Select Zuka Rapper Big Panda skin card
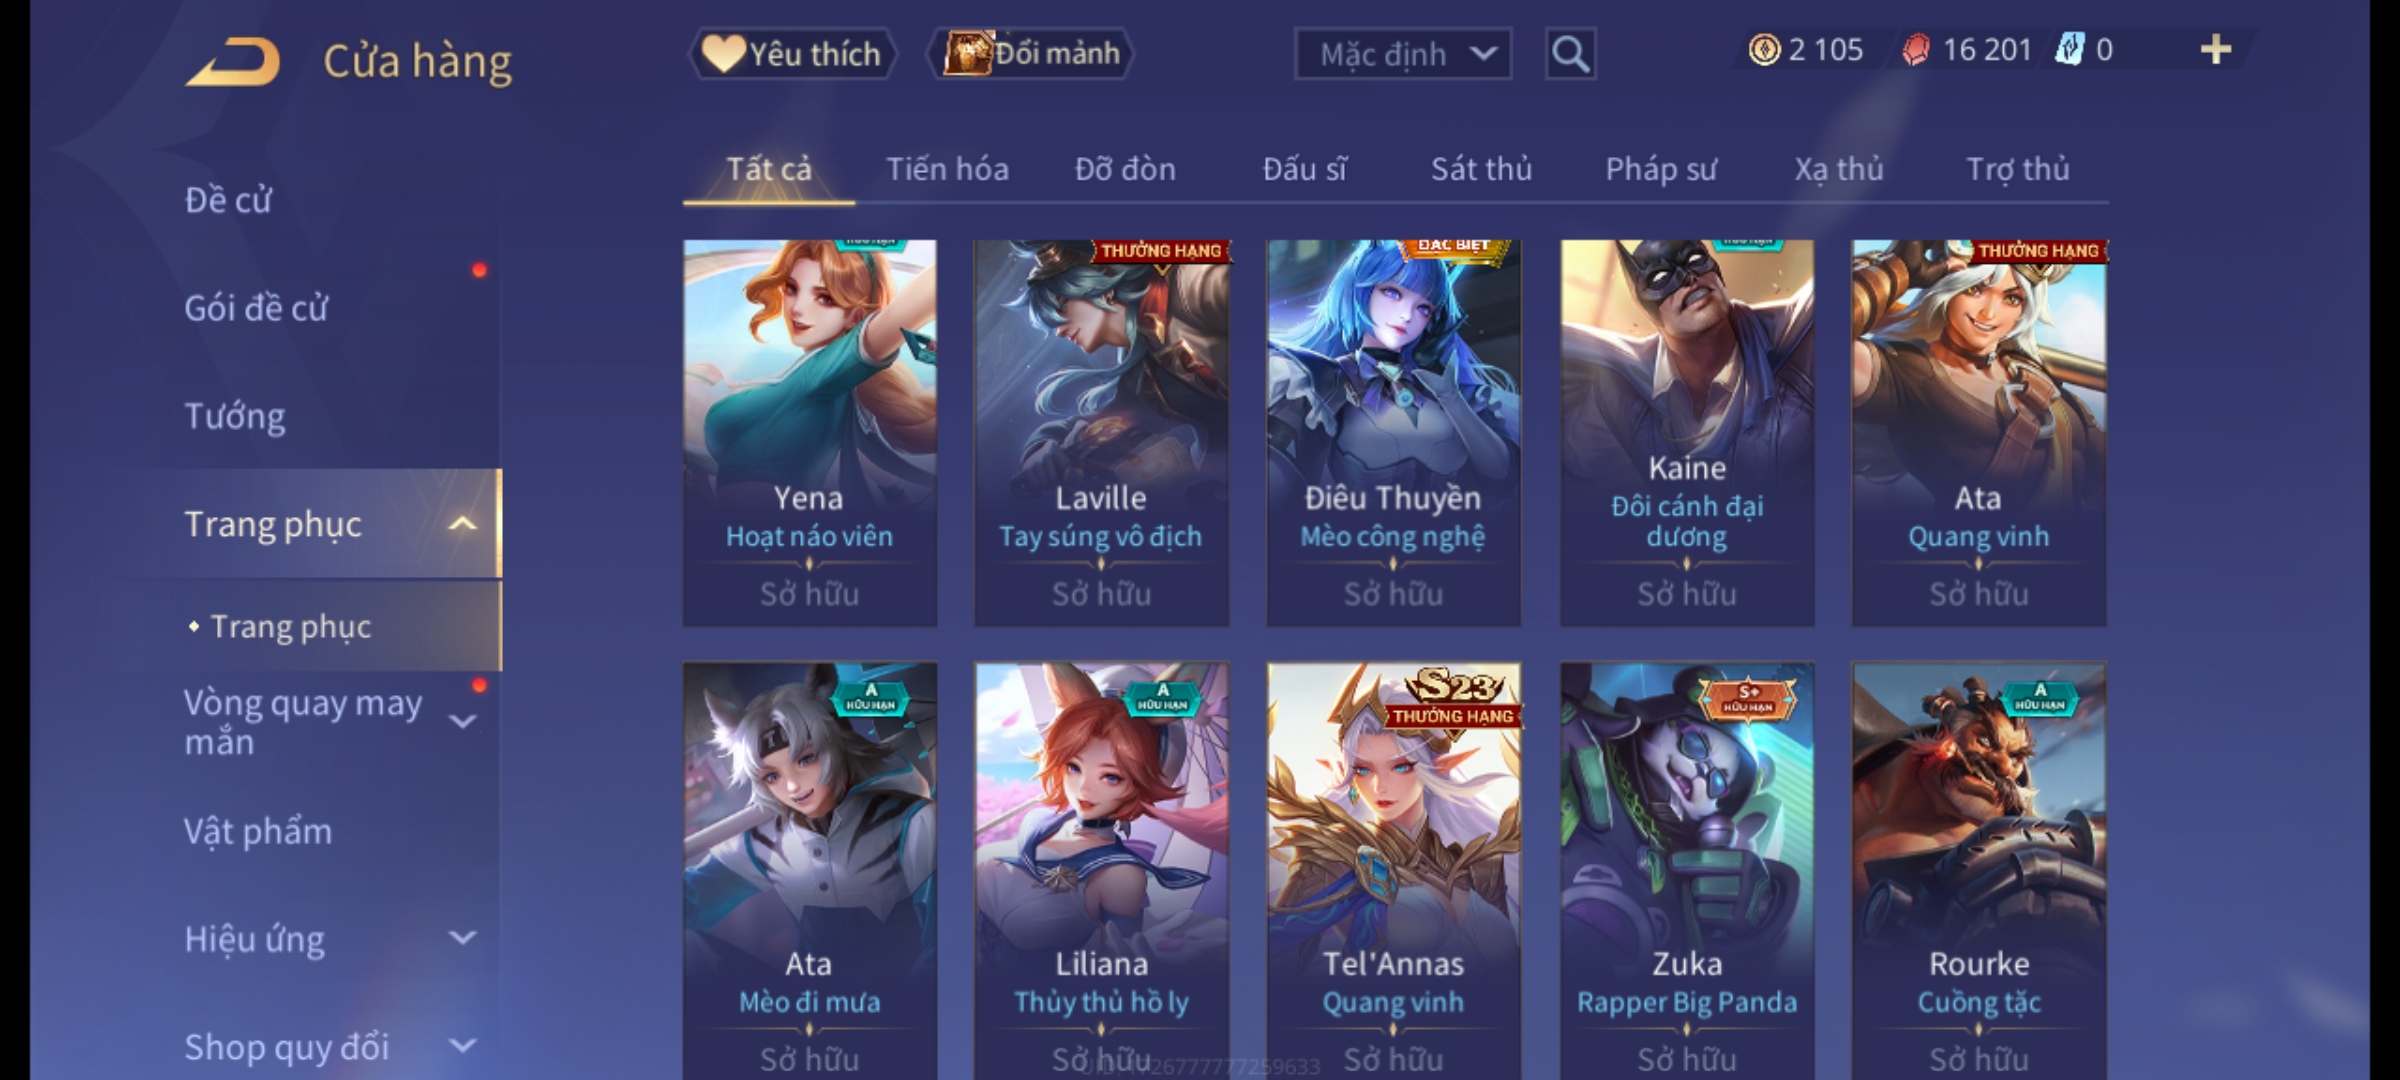Screen dimensions: 2400x1080 click(x=1687, y=871)
